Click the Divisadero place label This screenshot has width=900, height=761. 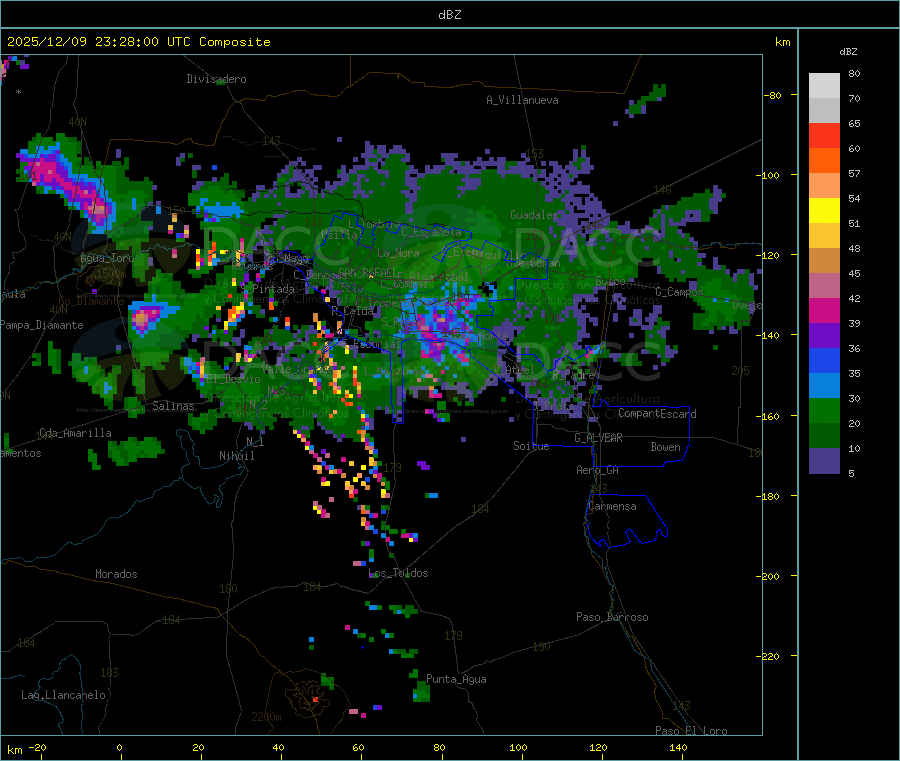pyautogui.click(x=216, y=79)
